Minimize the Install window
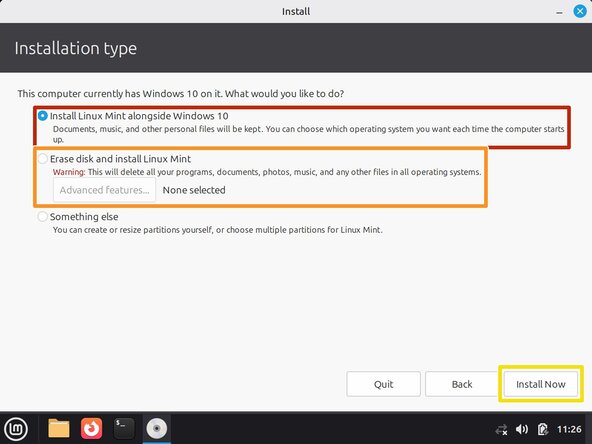The image size is (592, 444). click(559, 12)
